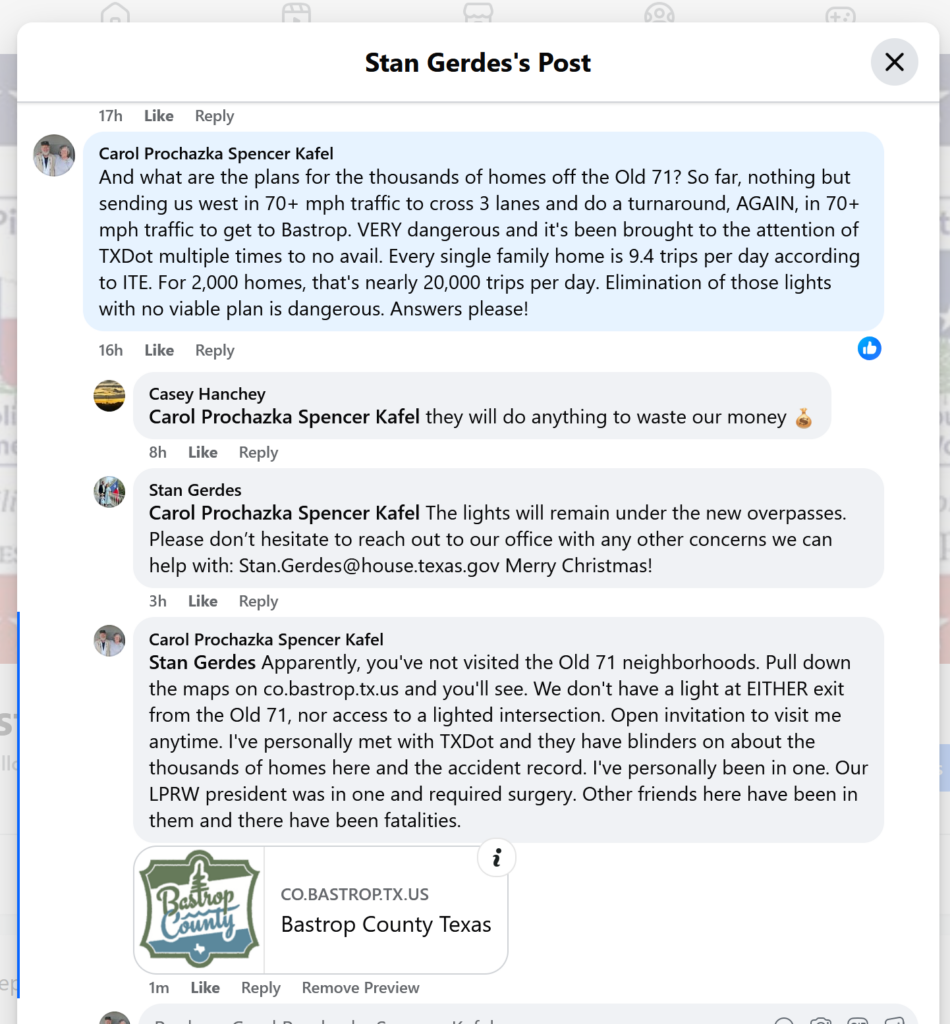Screen dimensions: 950x1024
Task: Click the scrollbar on the right edge
Action: click(x=941, y=500)
